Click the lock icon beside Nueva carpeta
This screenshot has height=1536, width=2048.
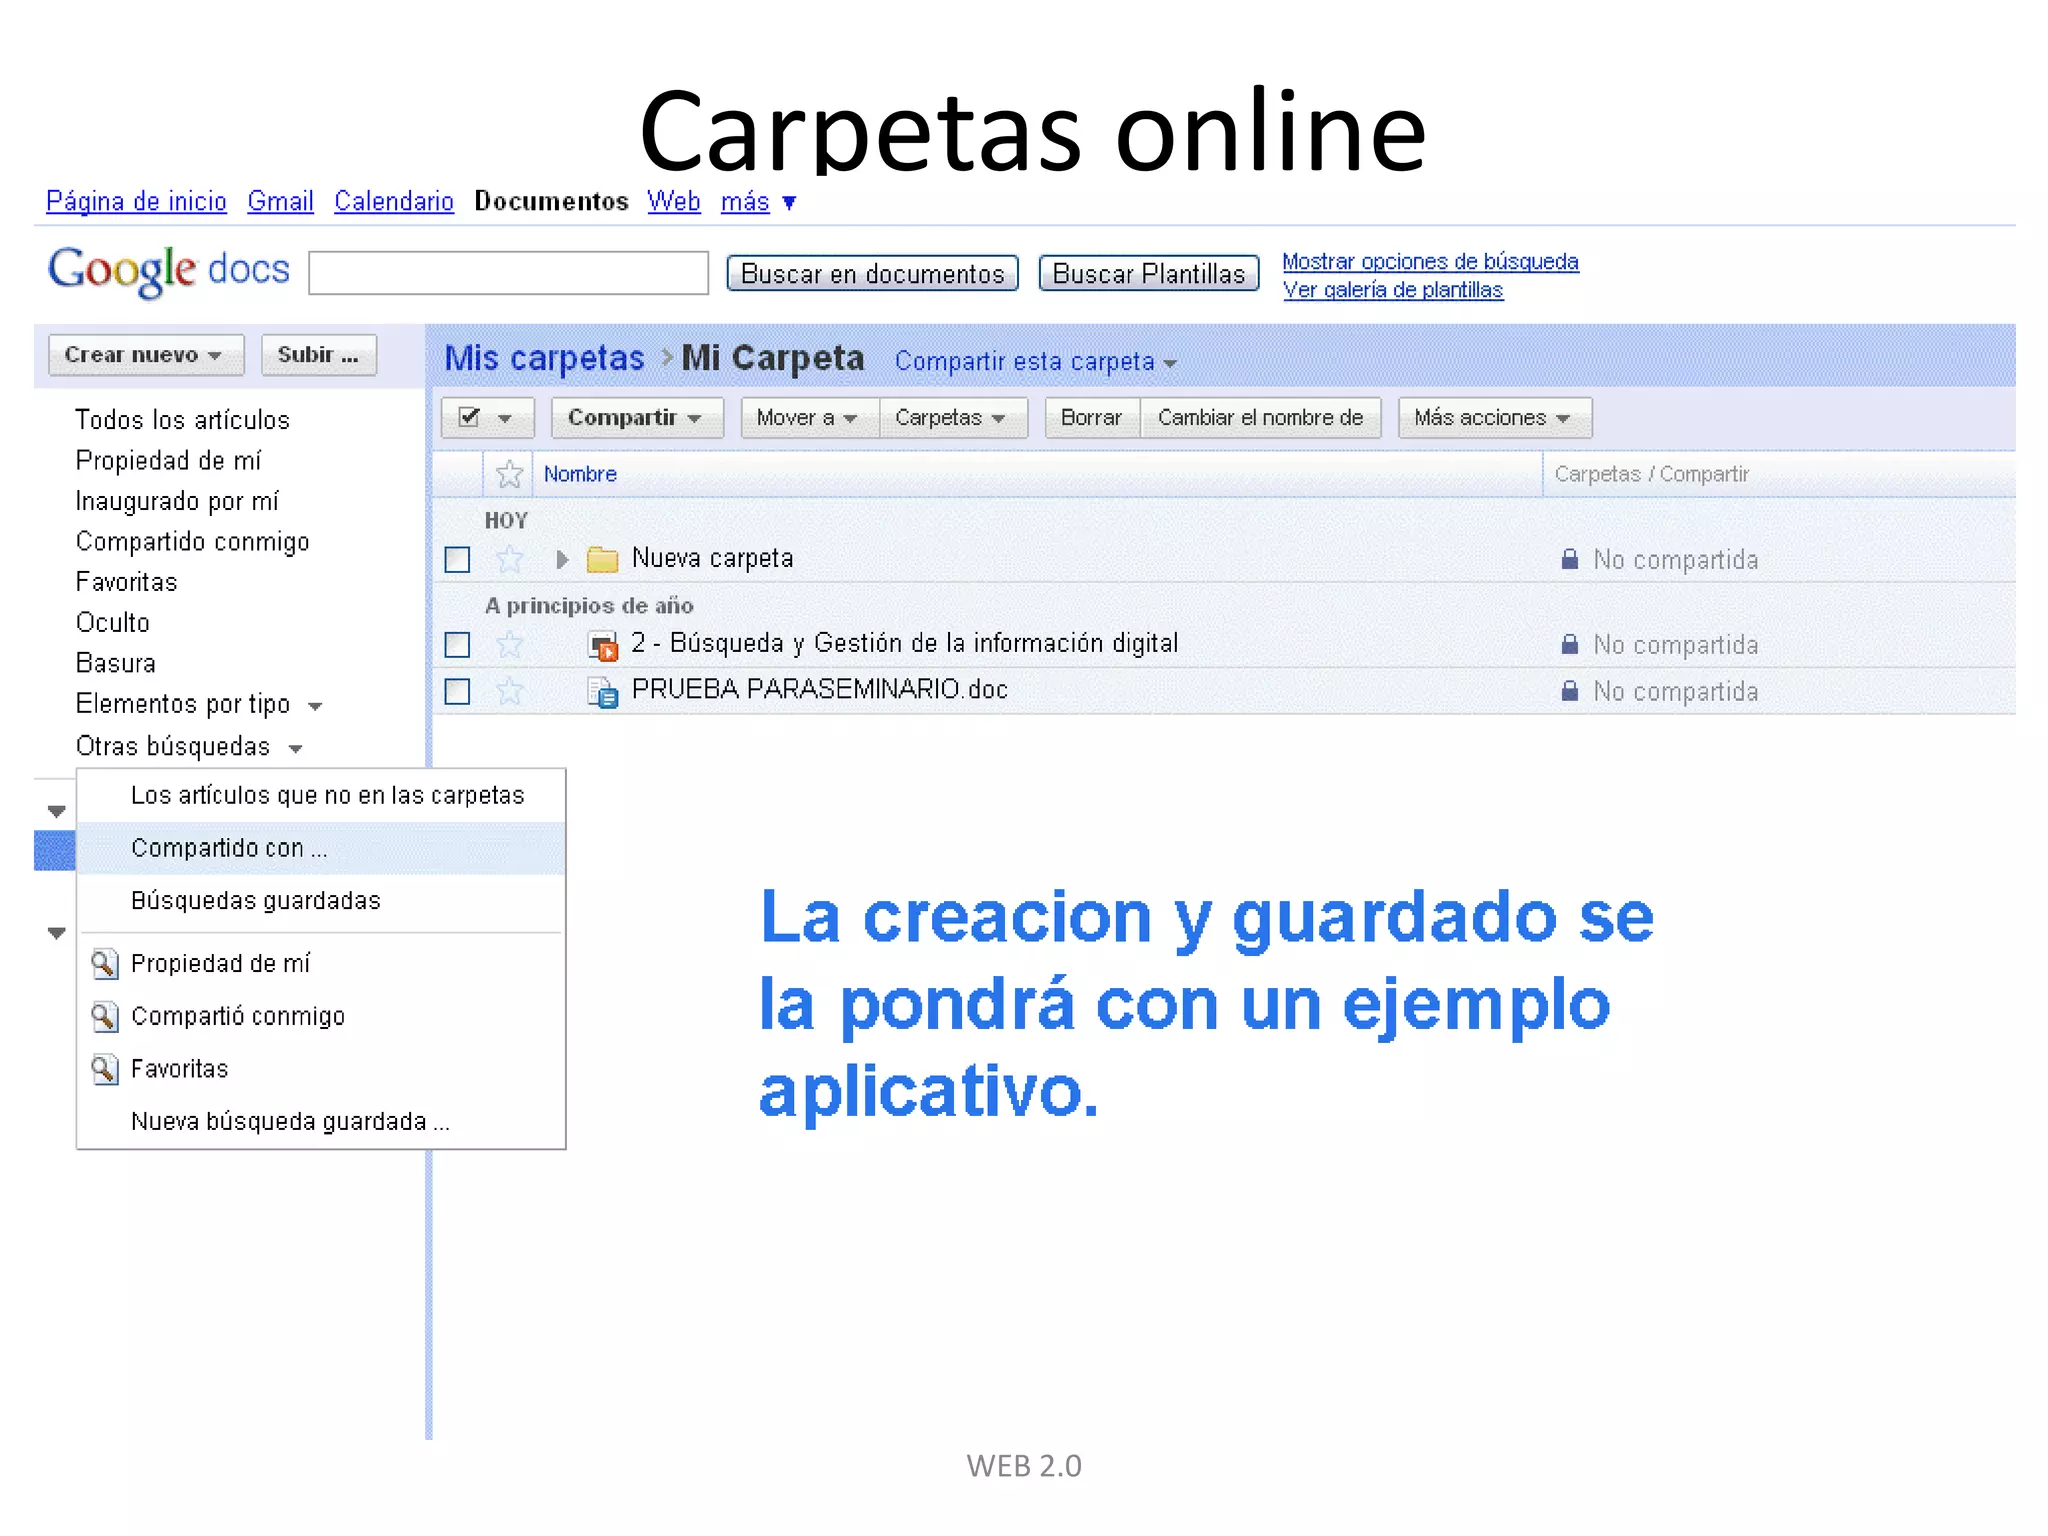(1570, 559)
